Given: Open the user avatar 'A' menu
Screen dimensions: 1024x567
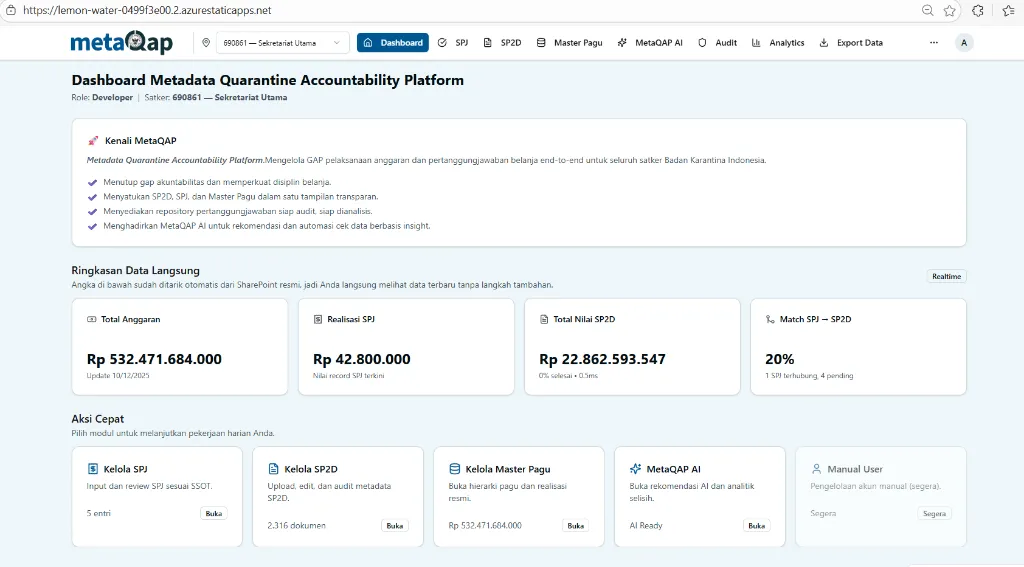Looking at the screenshot, I should (x=964, y=43).
